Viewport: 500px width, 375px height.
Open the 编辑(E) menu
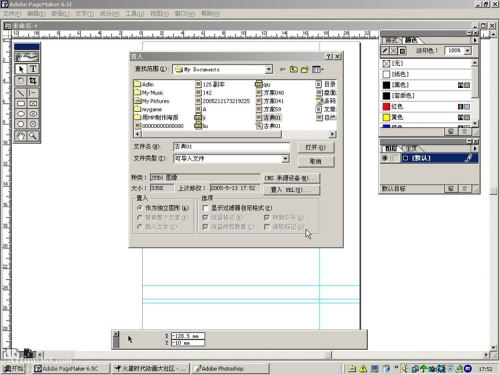click(x=36, y=14)
